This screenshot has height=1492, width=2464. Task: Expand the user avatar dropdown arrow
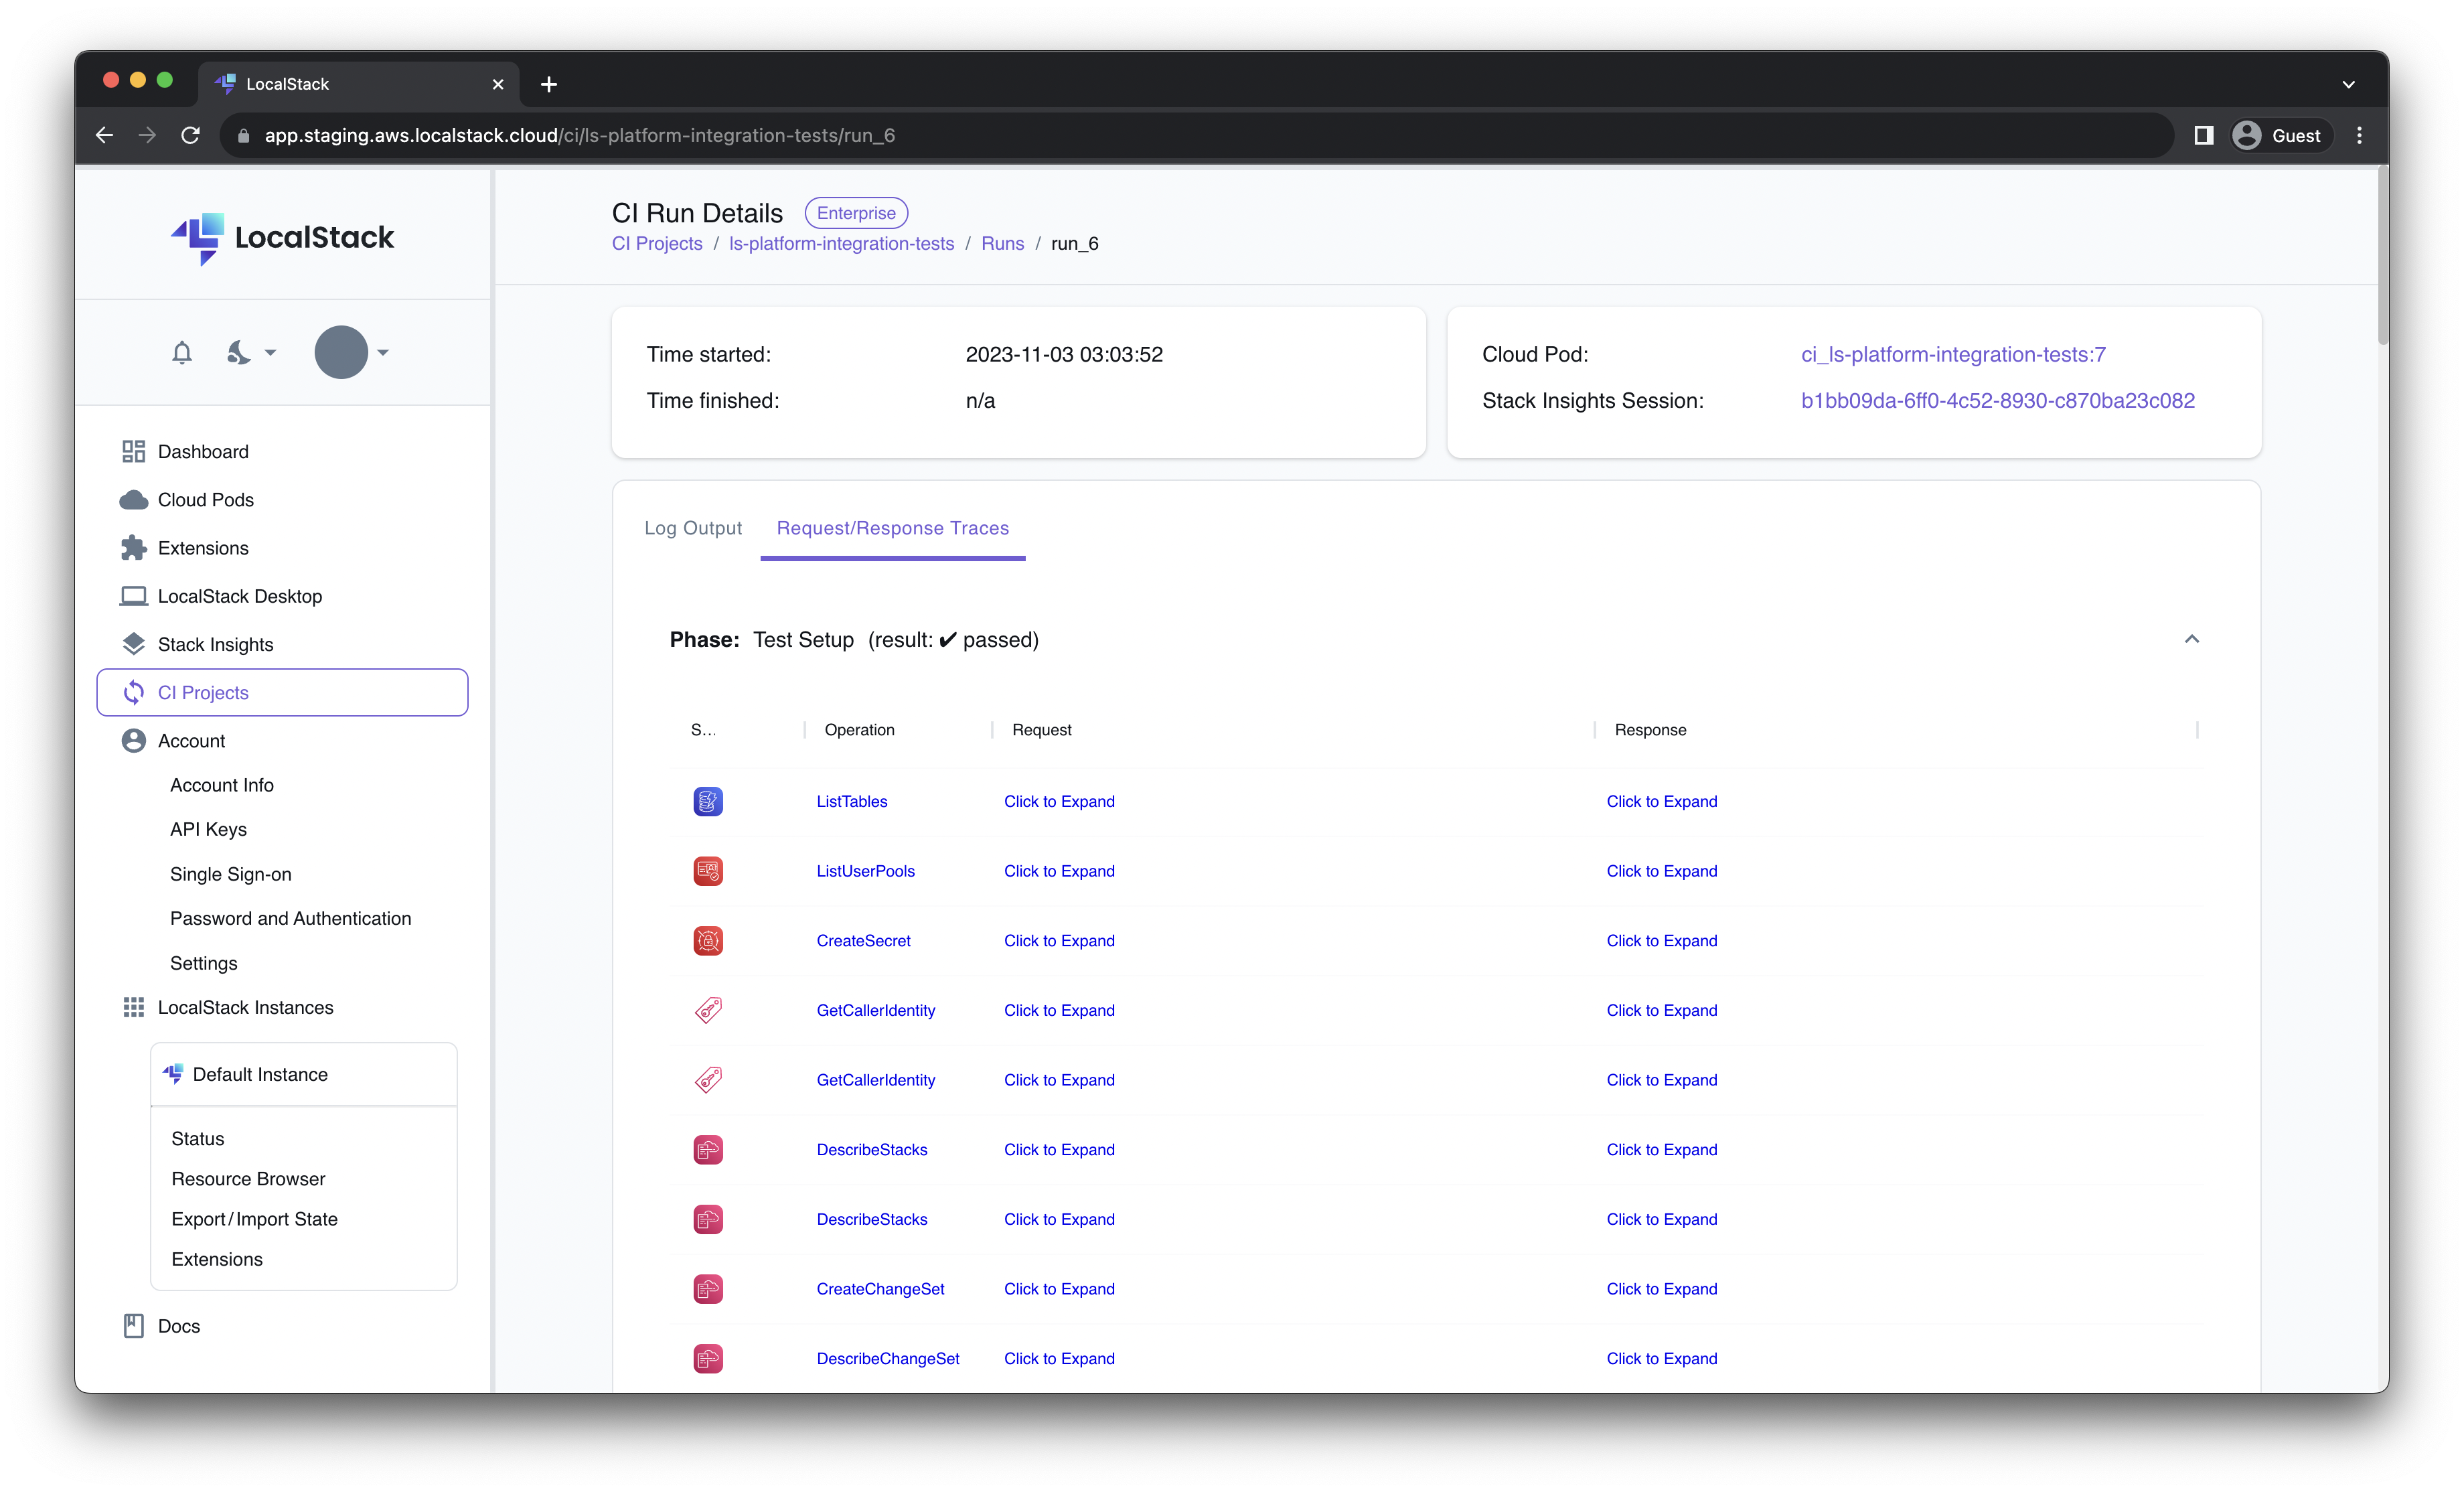coord(383,352)
